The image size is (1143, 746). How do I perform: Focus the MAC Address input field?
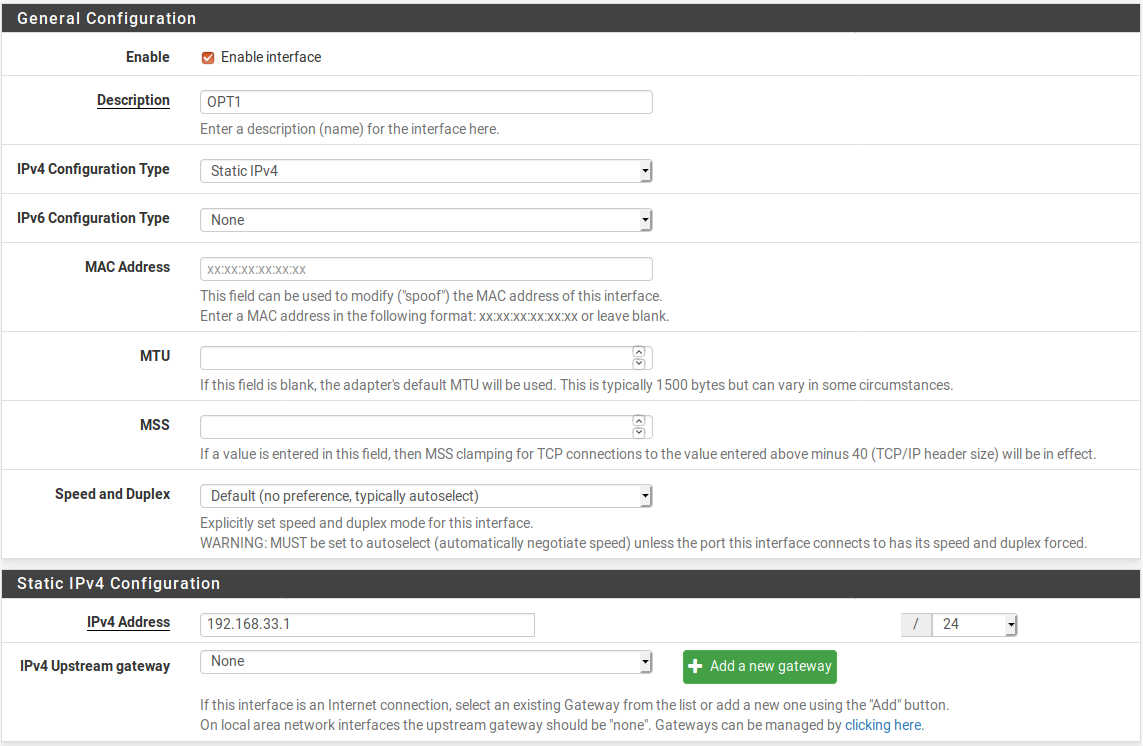tap(426, 269)
